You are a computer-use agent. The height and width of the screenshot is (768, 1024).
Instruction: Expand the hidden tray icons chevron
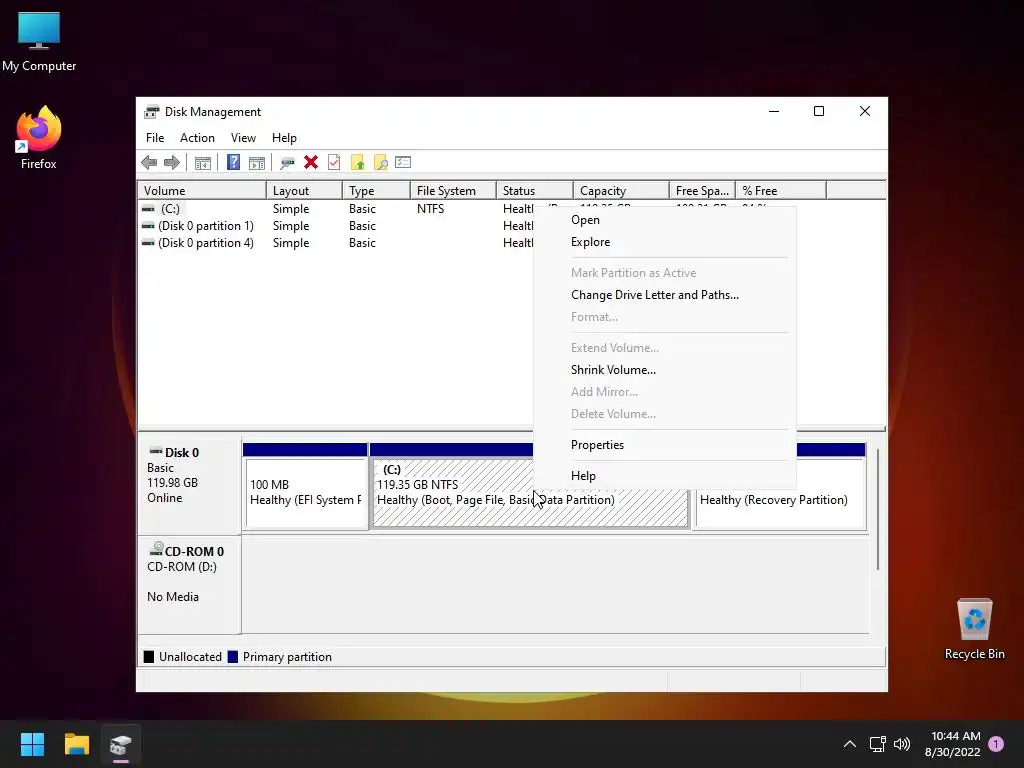coord(850,744)
